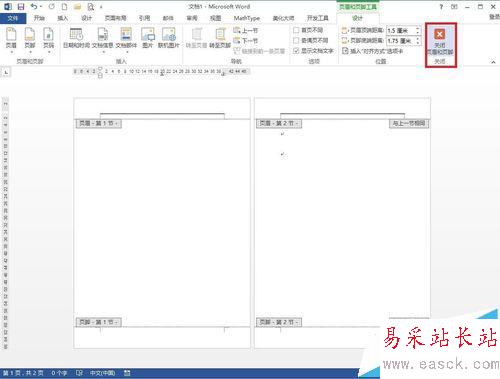Open Word Help with the question mark
The image size is (500, 379).
[x=441, y=6]
